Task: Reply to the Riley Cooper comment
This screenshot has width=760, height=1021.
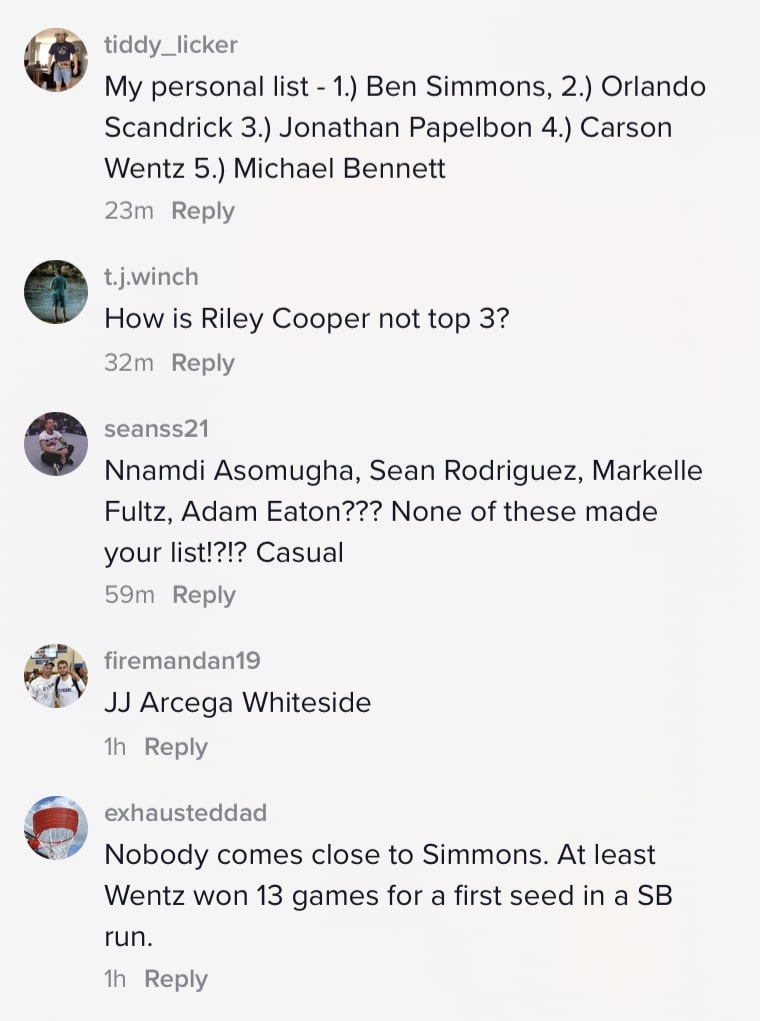Action: point(203,363)
